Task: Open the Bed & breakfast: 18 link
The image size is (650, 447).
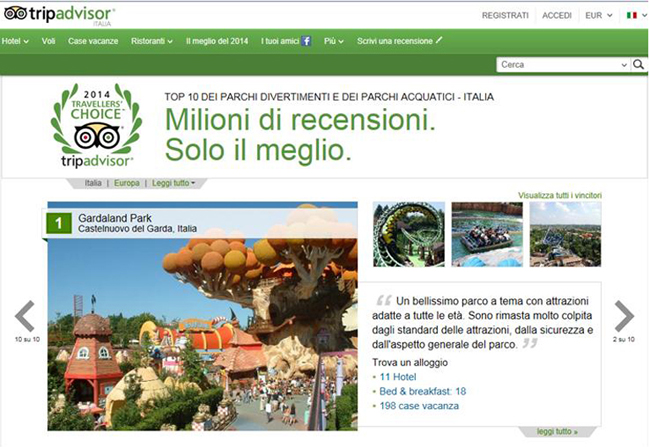Action: 422,391
